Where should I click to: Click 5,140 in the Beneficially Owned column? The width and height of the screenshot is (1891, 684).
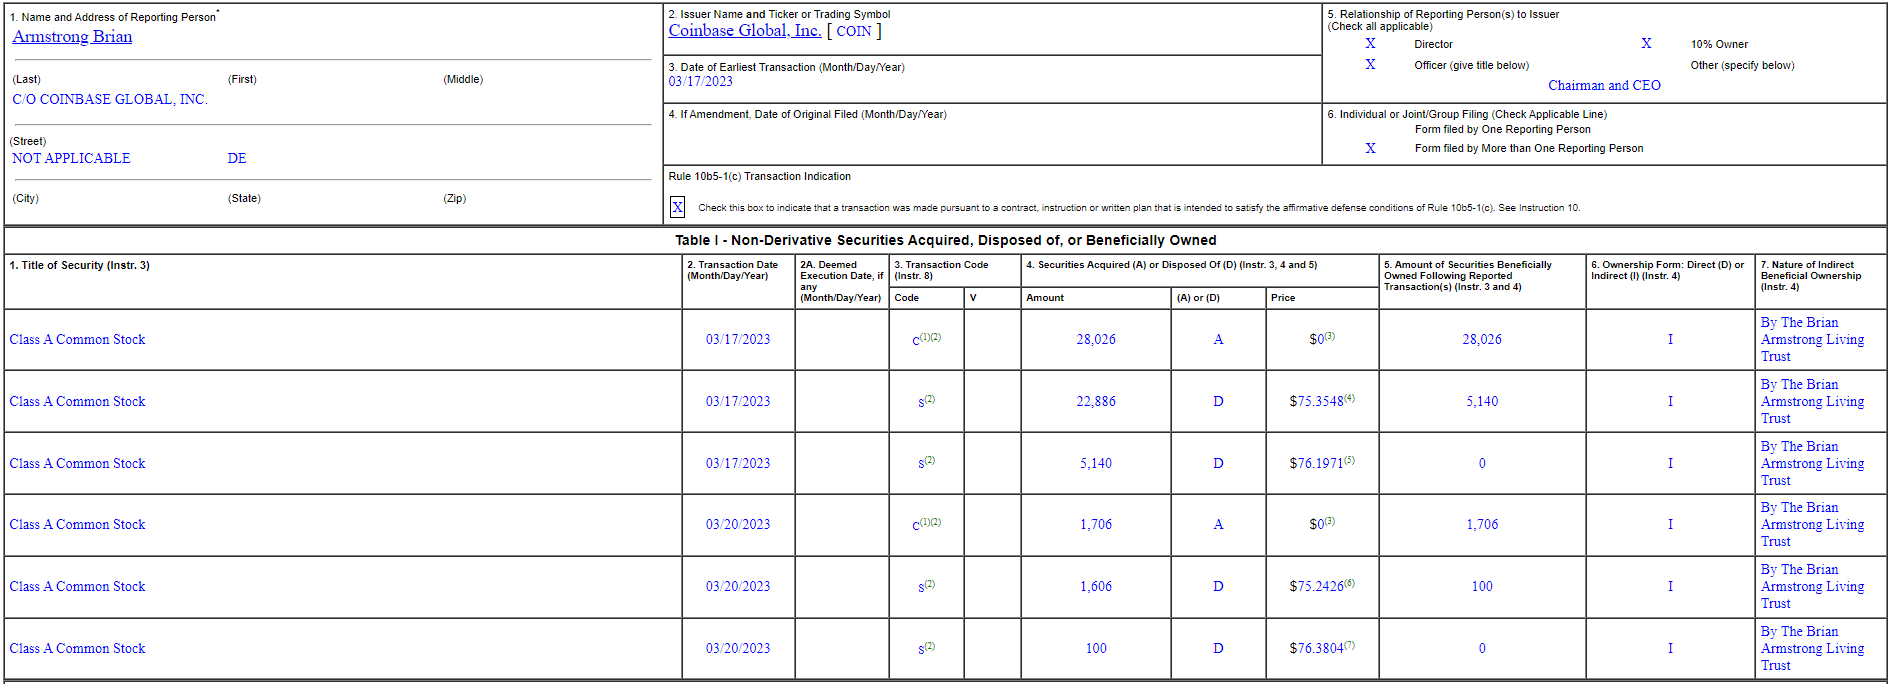click(1482, 401)
